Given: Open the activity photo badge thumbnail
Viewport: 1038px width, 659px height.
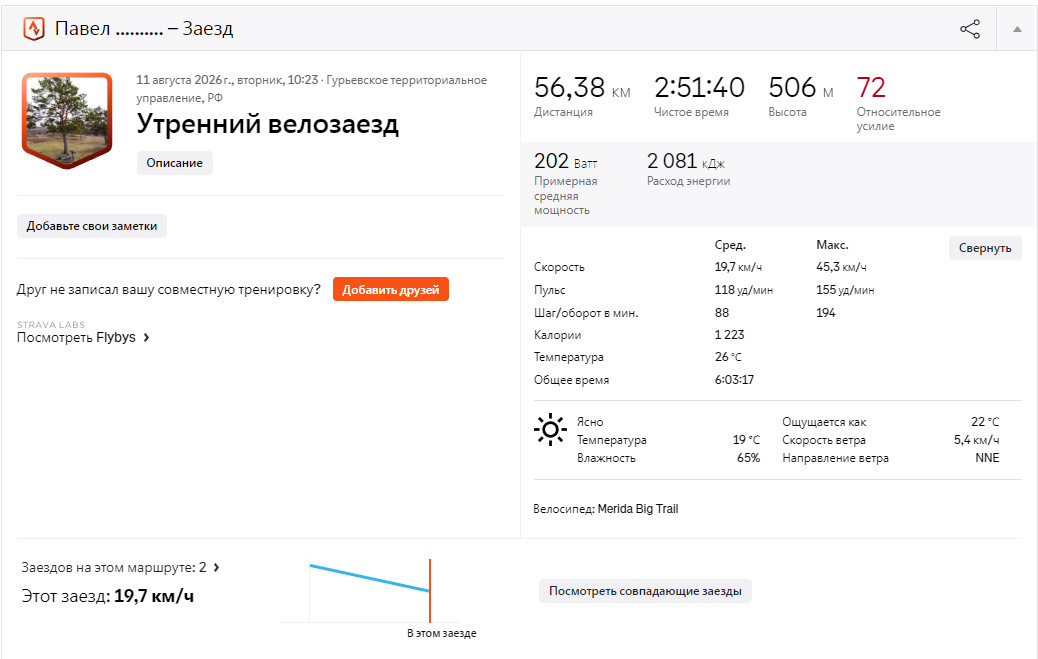Looking at the screenshot, I should pyautogui.click(x=67, y=121).
